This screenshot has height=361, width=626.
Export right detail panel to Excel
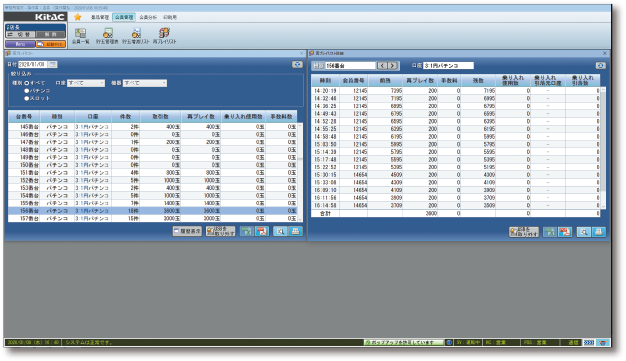550,232
